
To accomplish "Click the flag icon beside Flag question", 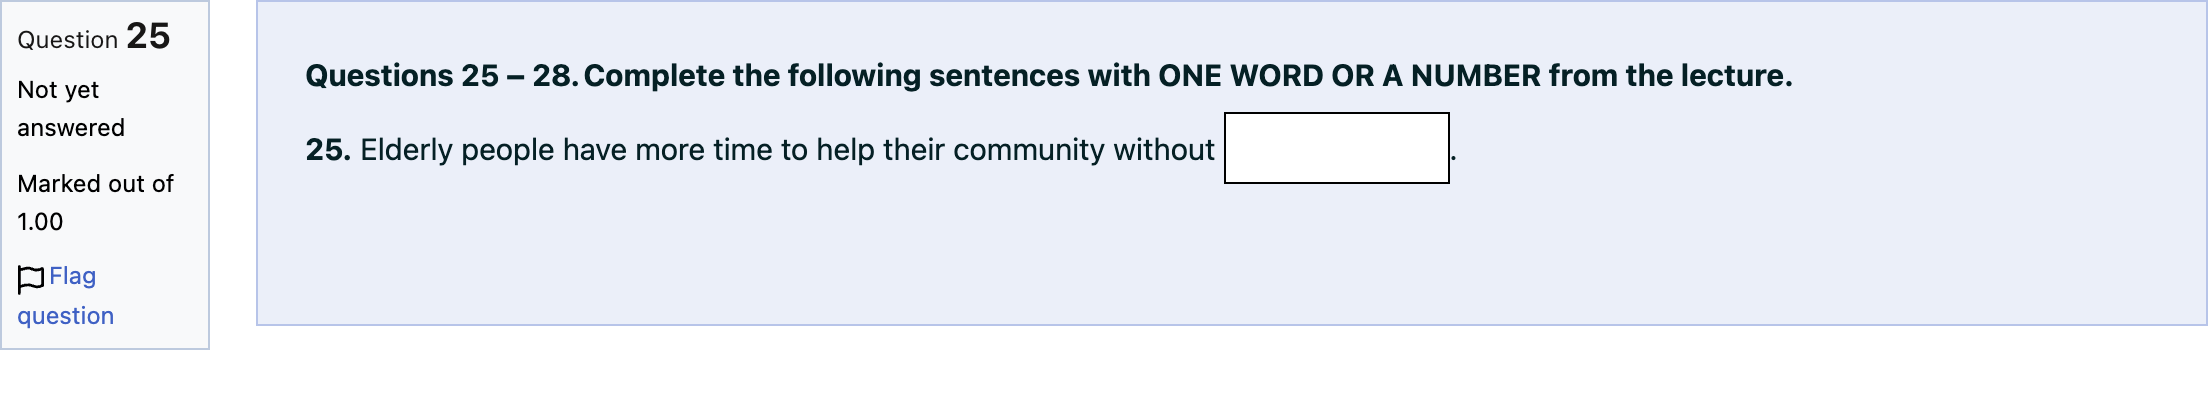I will 31,279.
